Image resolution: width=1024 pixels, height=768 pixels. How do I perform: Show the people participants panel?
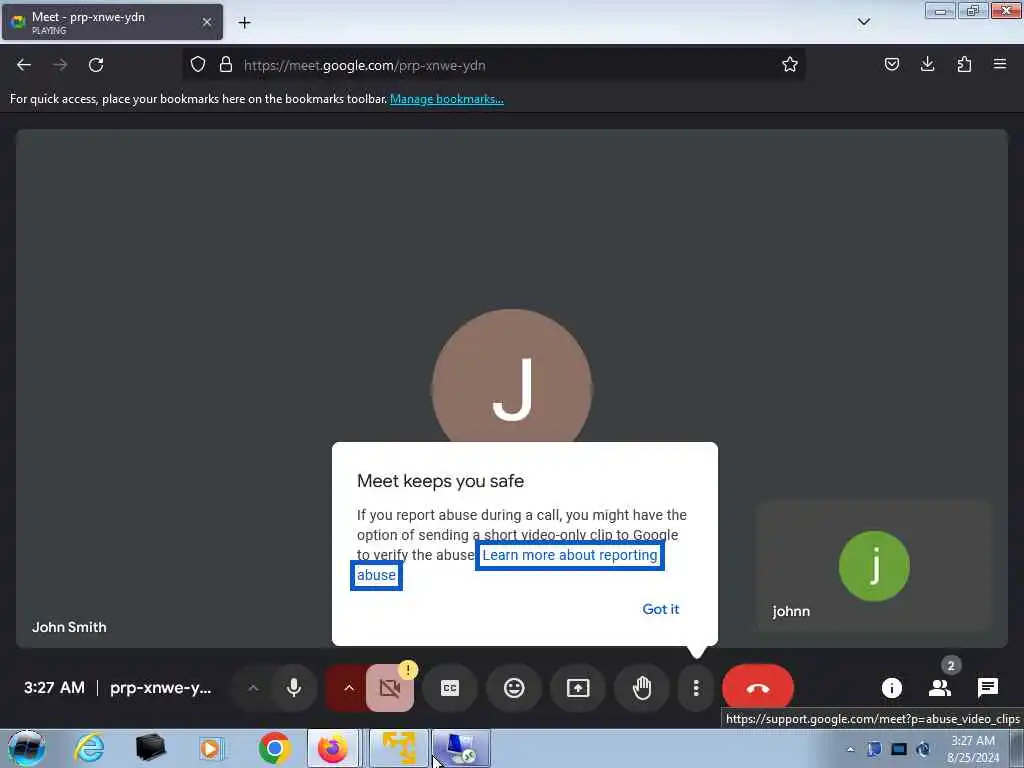pyautogui.click(x=940, y=688)
